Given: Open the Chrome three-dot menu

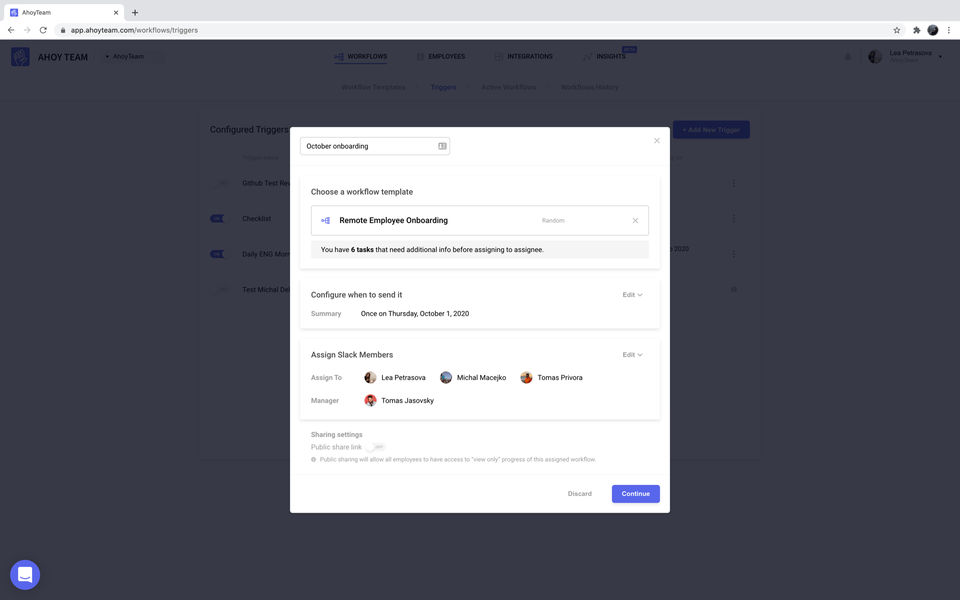Looking at the screenshot, I should (949, 30).
